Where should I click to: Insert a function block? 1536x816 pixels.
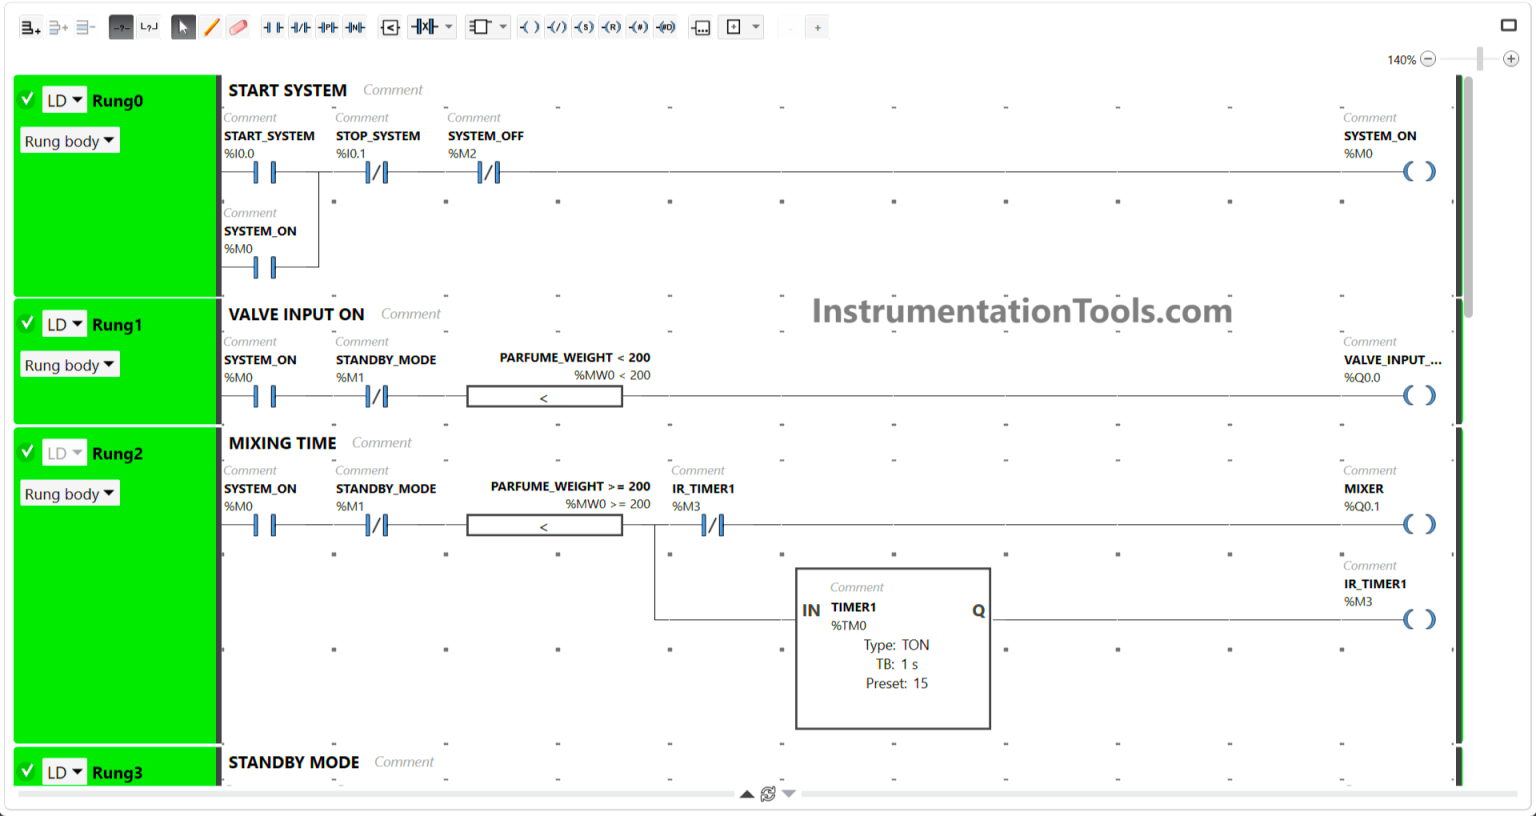(x=480, y=27)
